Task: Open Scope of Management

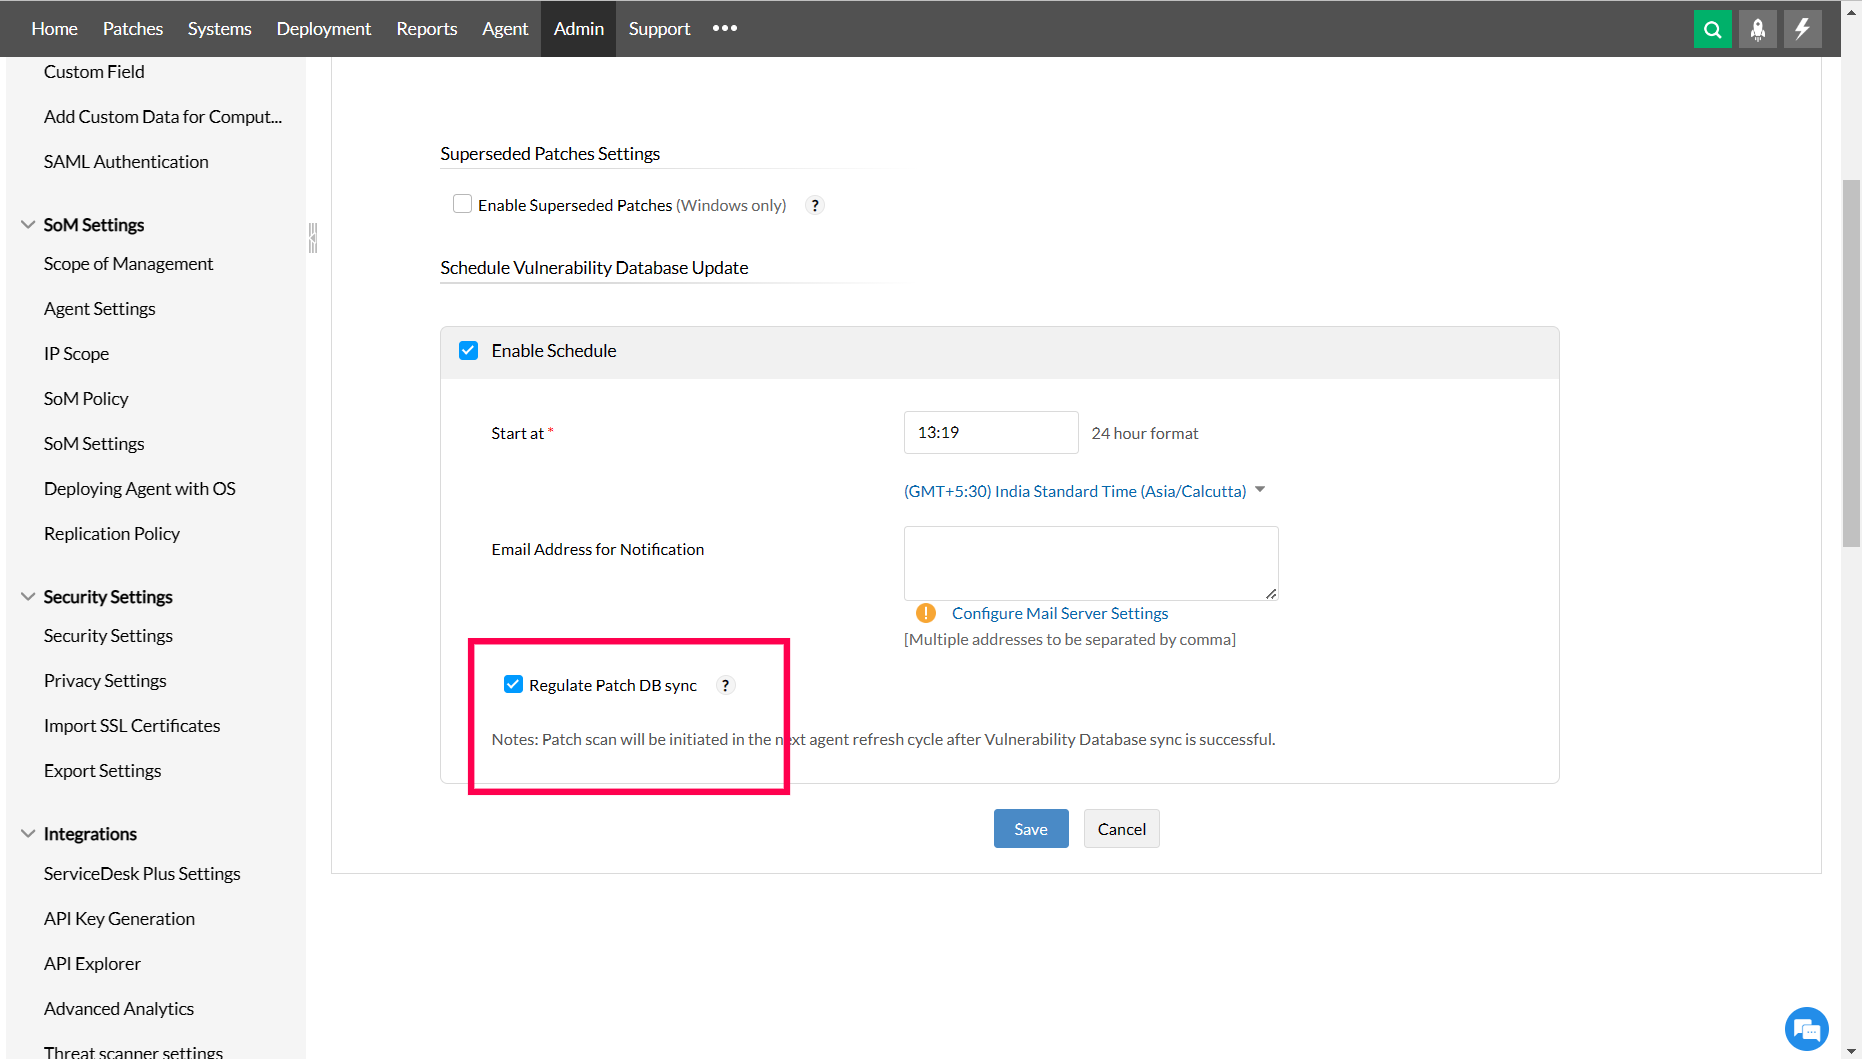Action: click(x=128, y=264)
